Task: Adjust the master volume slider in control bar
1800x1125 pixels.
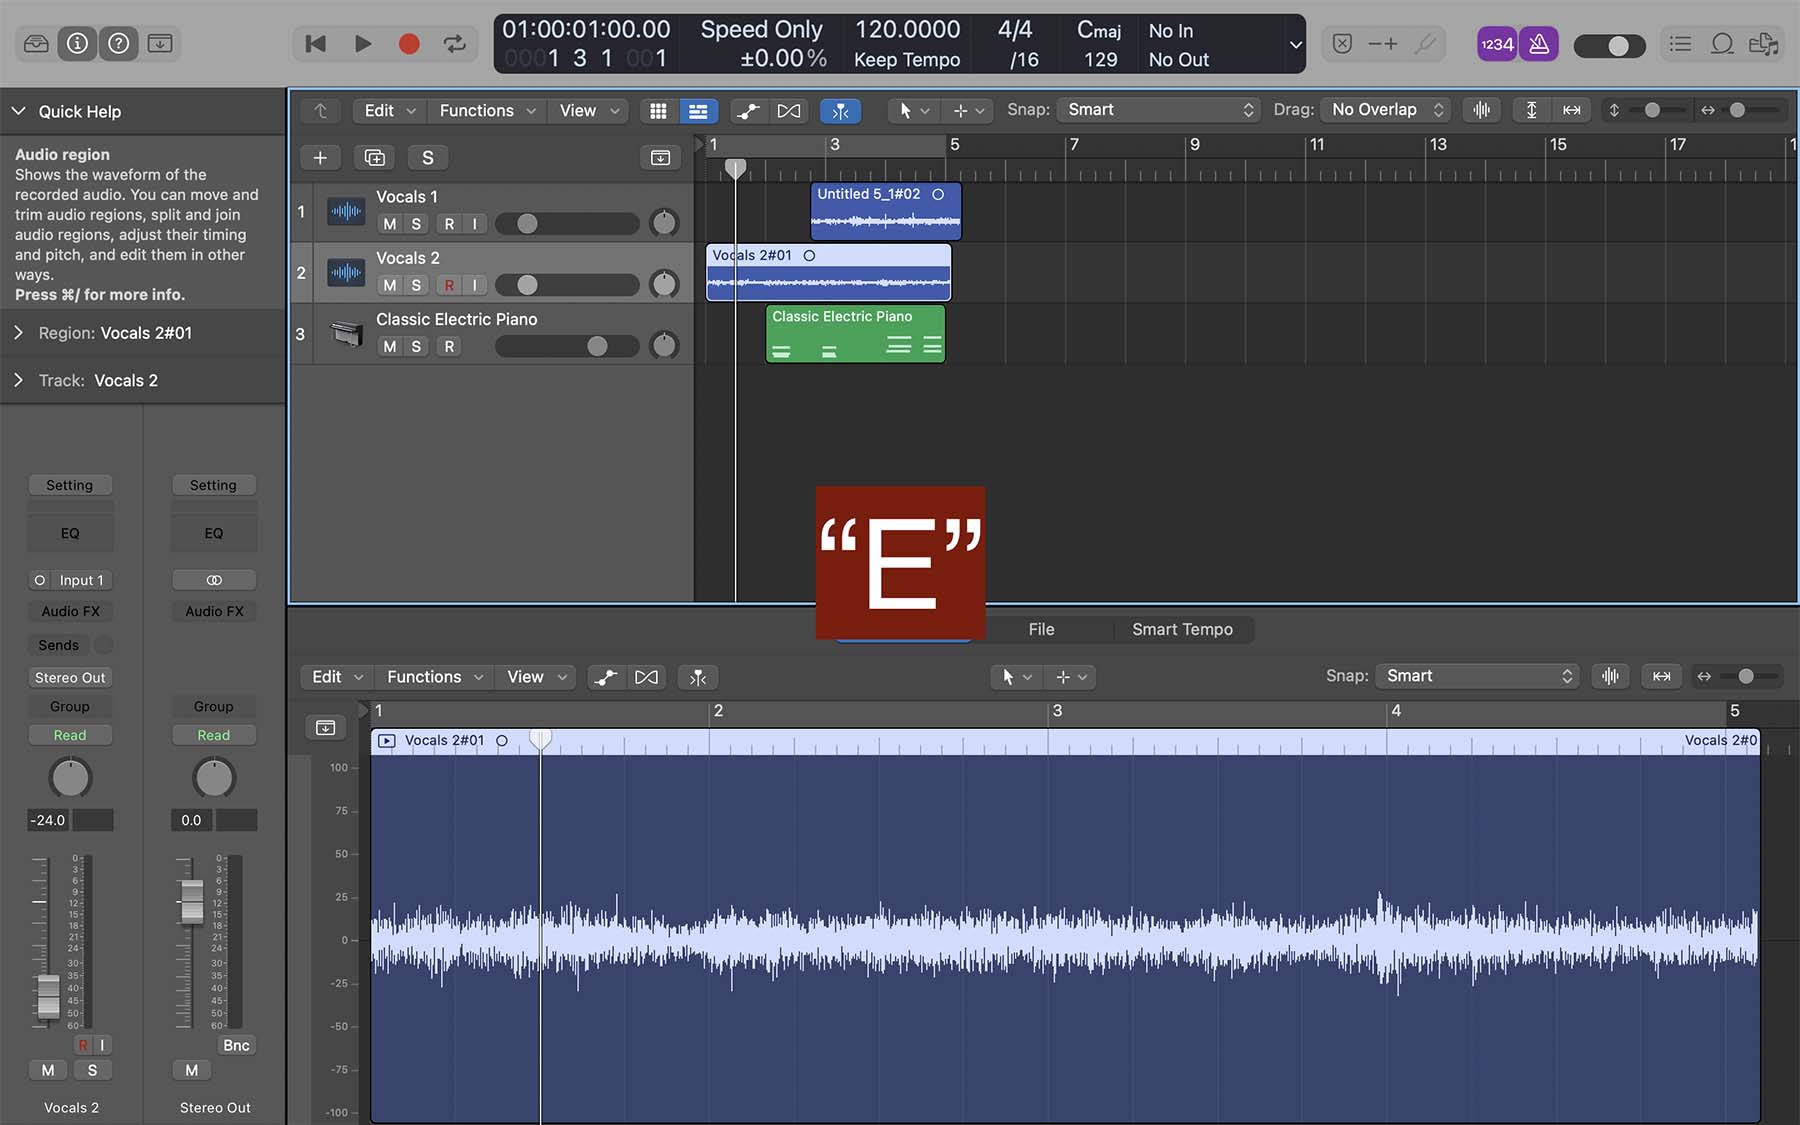Action: click(x=1609, y=46)
